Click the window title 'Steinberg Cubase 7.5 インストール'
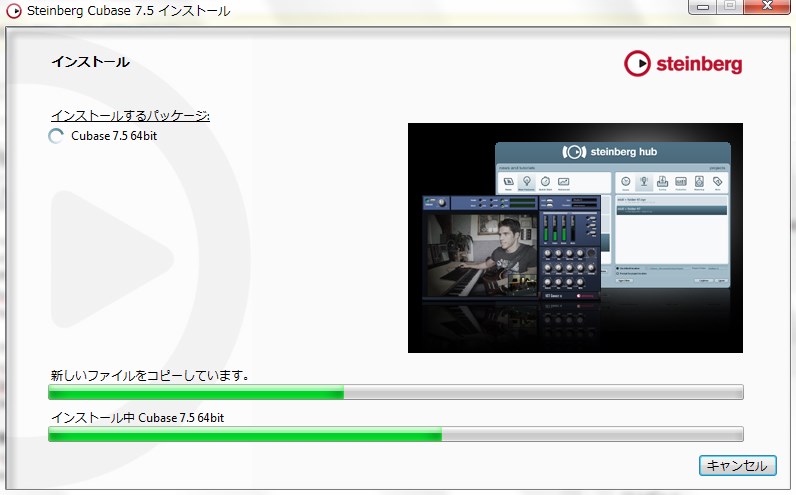This screenshot has width=796, height=495. click(x=128, y=11)
